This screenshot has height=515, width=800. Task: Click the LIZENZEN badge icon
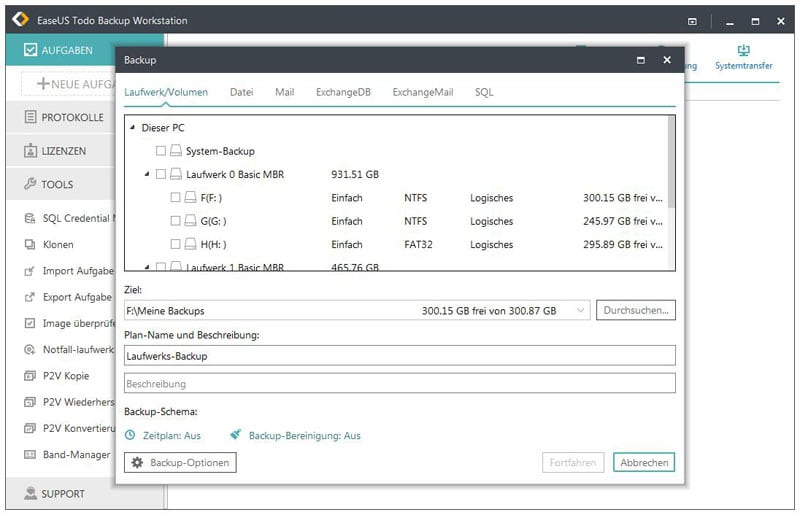31,151
